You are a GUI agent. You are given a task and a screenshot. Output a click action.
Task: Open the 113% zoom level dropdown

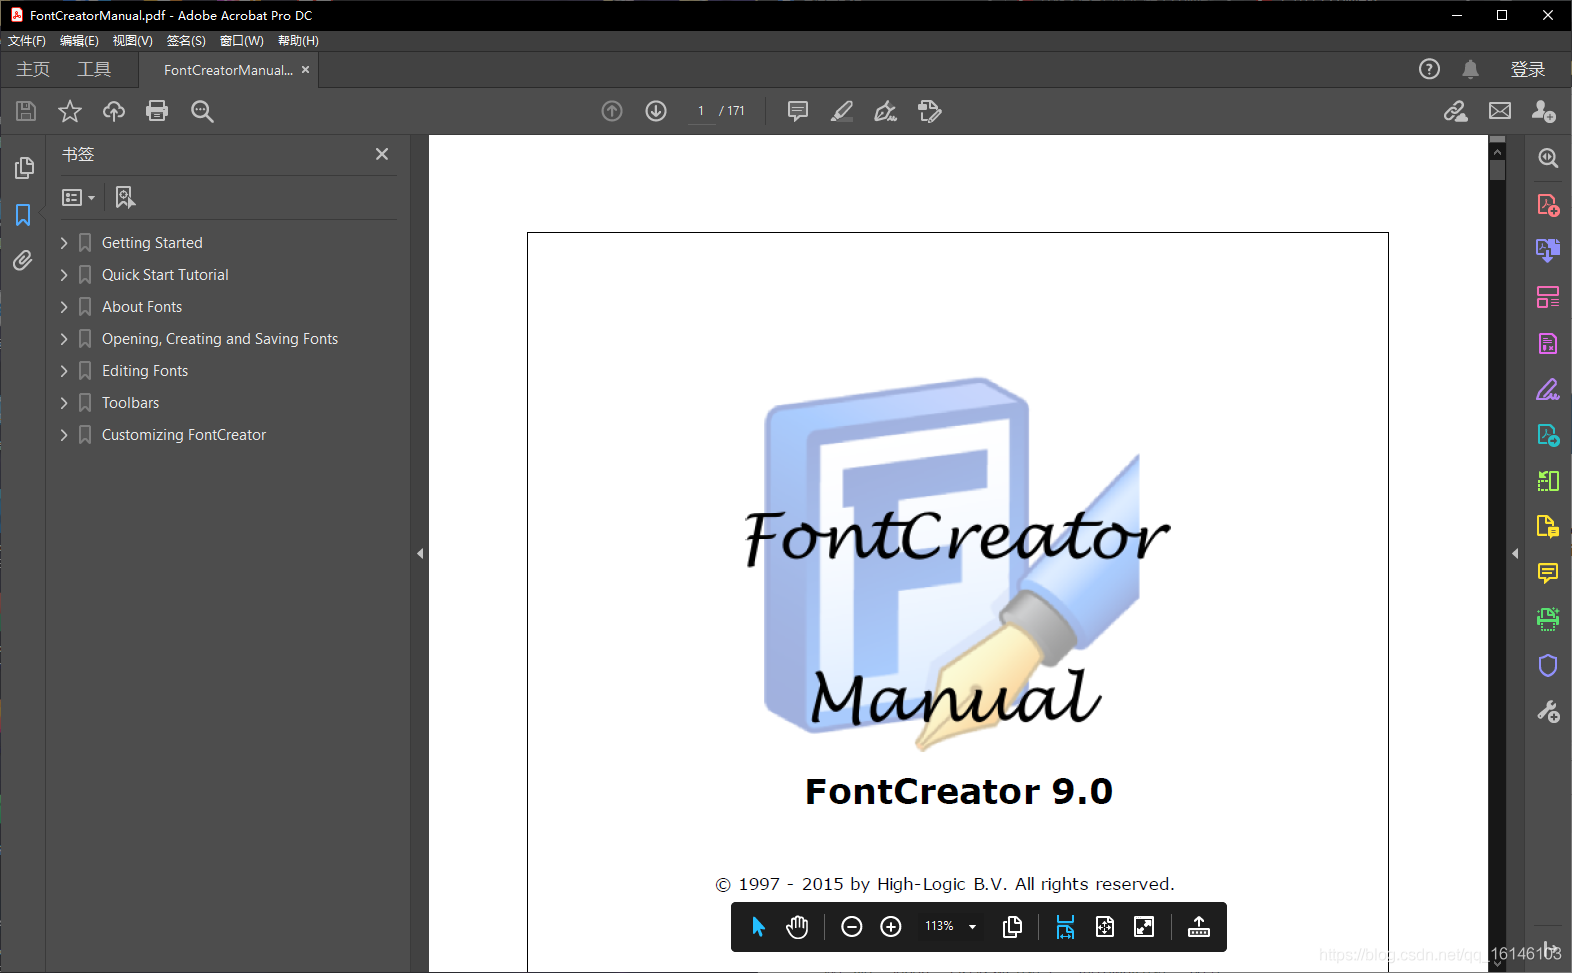(x=951, y=927)
